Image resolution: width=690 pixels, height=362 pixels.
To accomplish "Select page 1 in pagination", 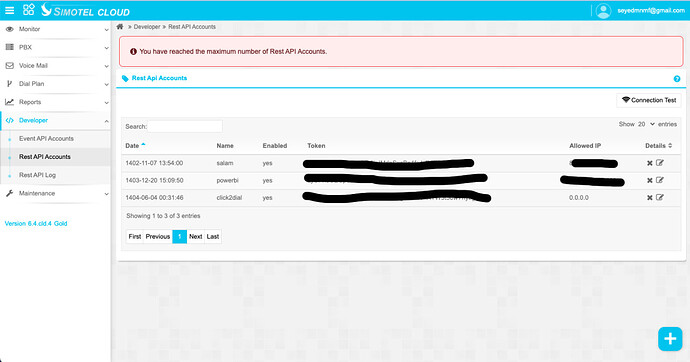I will [180, 237].
